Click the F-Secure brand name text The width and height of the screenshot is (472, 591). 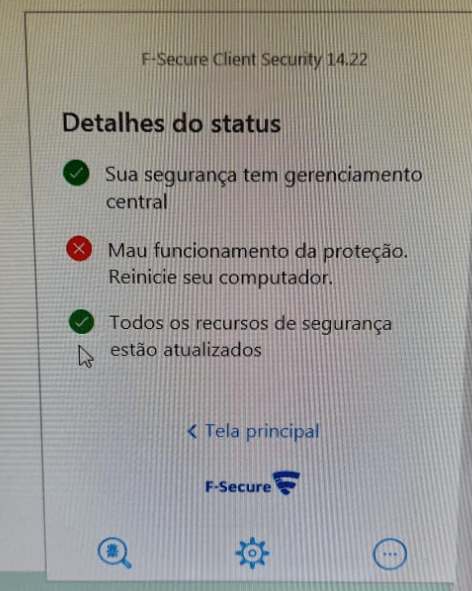[x=238, y=487]
